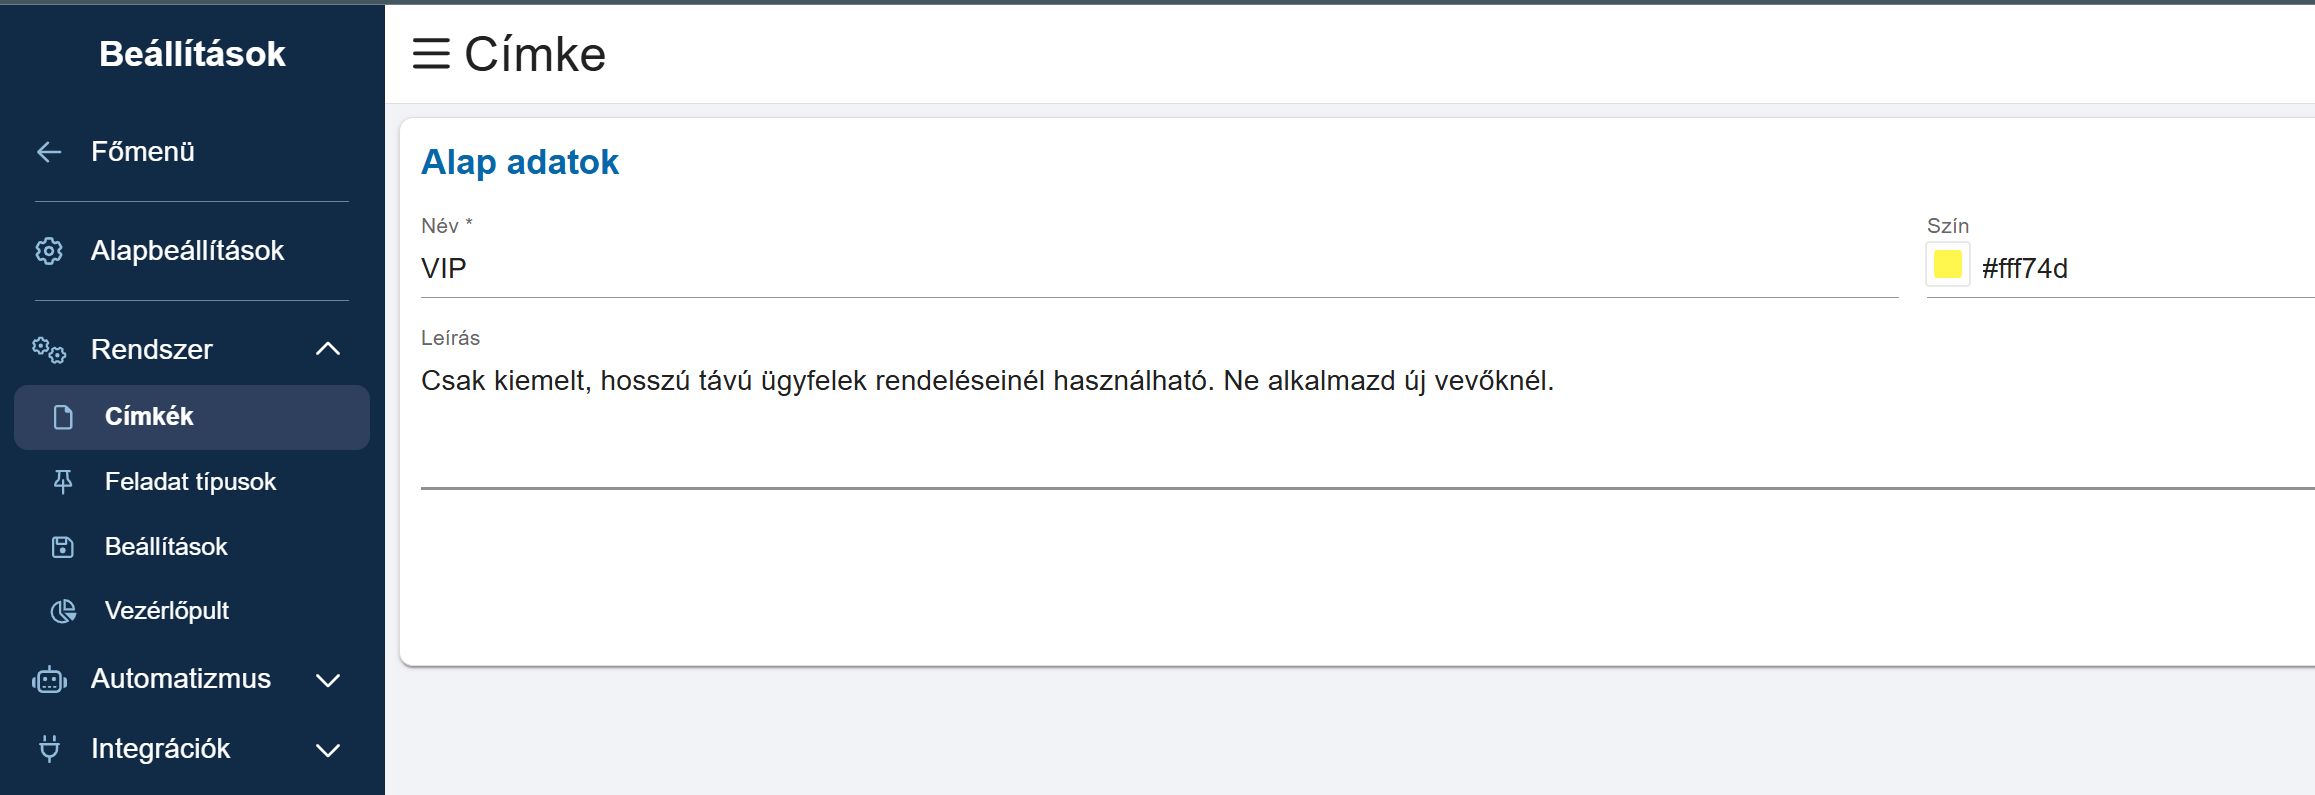Image resolution: width=2315 pixels, height=795 pixels.
Task: Click the back arrow next to Főmenü
Action: click(49, 152)
